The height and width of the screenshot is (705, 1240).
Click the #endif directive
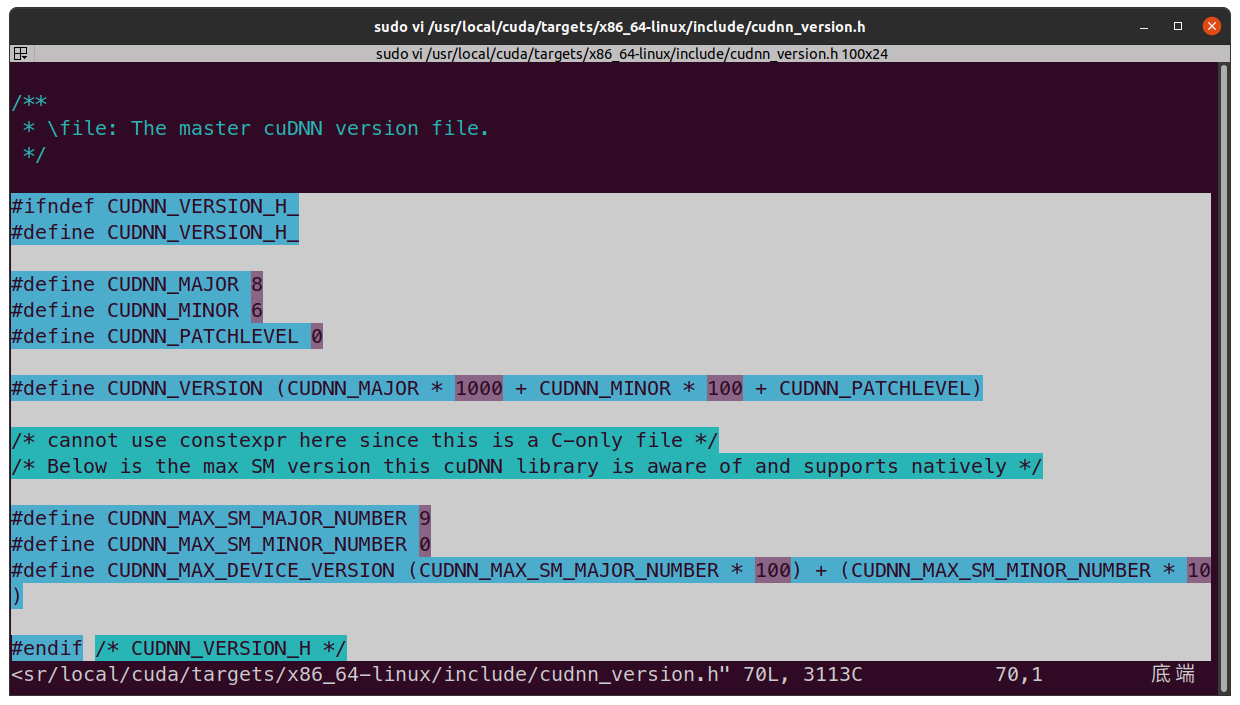[x=47, y=648]
